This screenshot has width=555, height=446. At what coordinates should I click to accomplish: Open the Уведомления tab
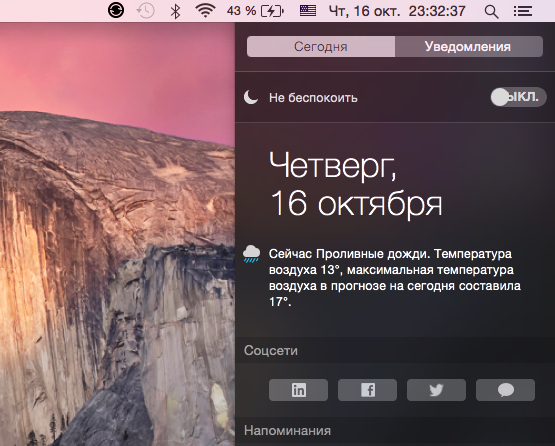tap(469, 46)
